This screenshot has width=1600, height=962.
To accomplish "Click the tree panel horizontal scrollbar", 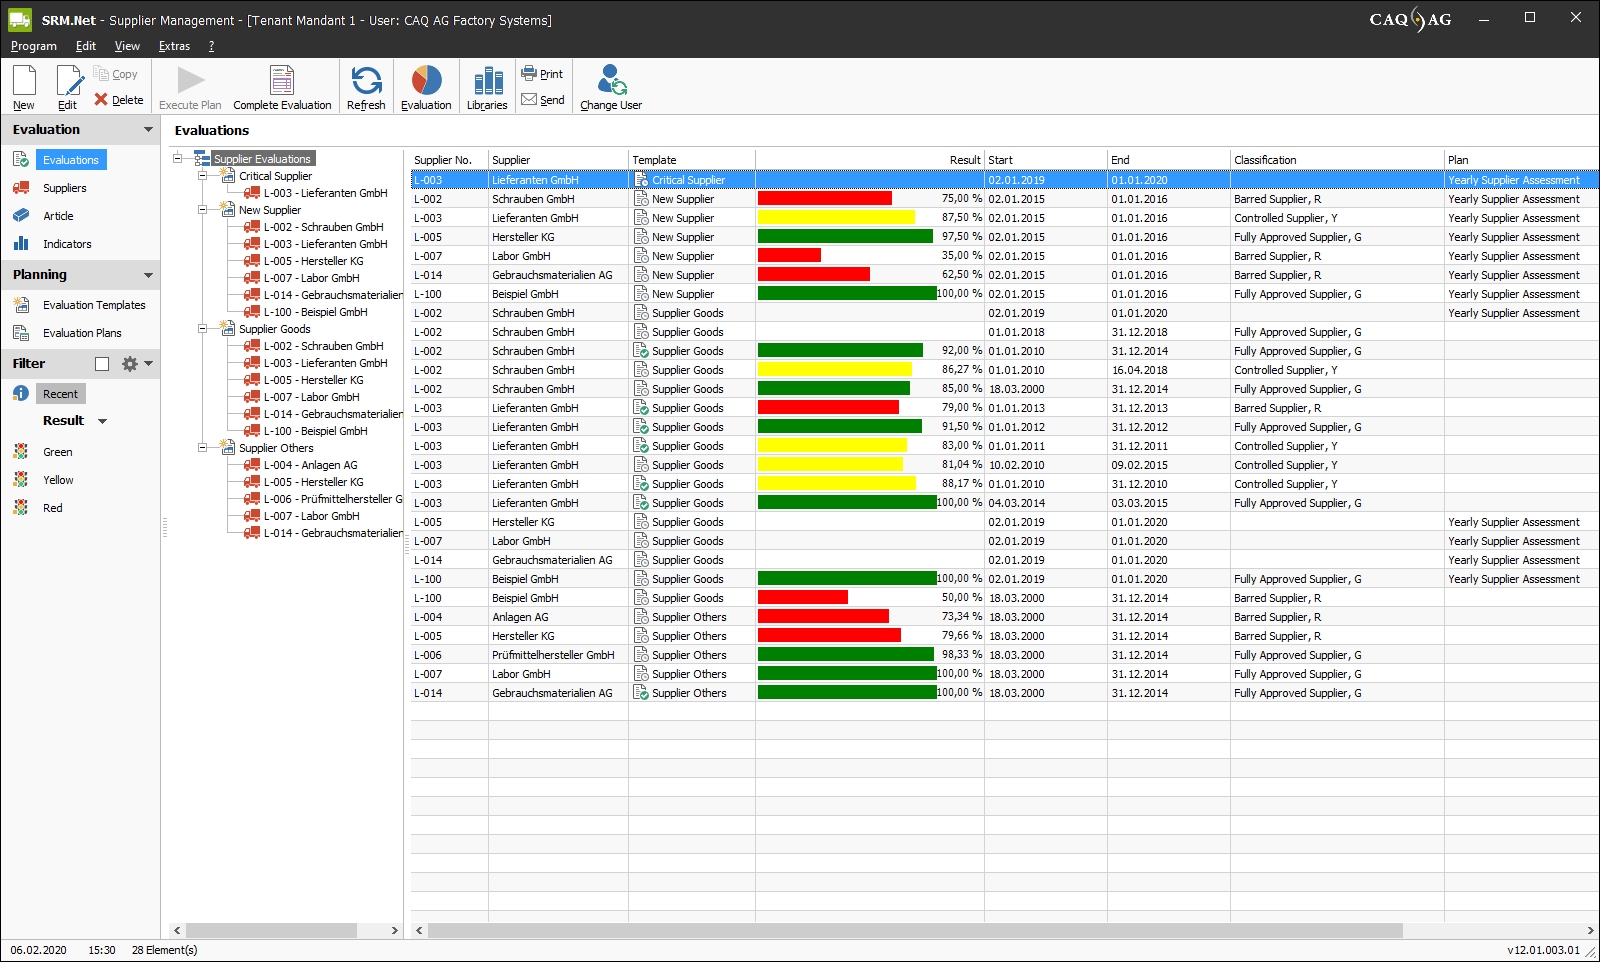I will pyautogui.click(x=271, y=930).
